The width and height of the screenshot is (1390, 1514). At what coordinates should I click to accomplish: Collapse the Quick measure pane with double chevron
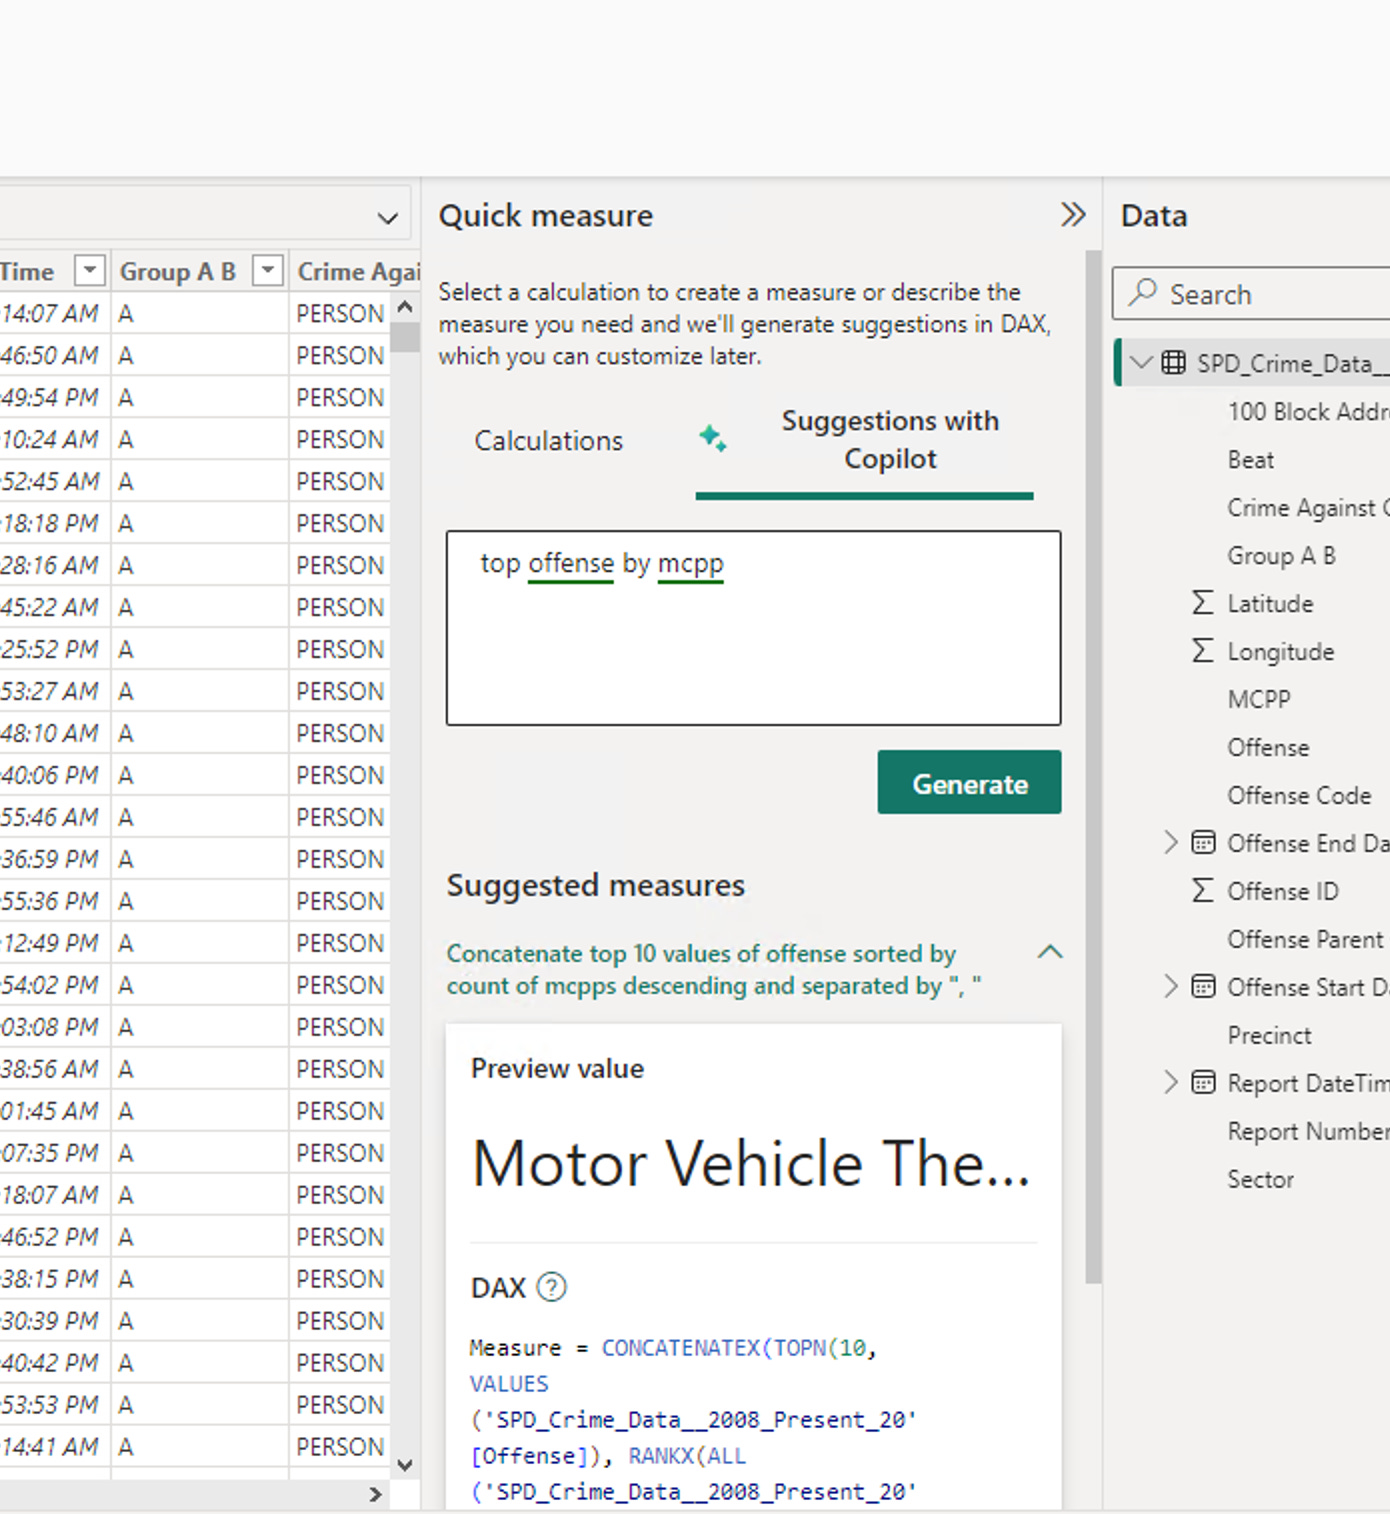[1072, 215]
